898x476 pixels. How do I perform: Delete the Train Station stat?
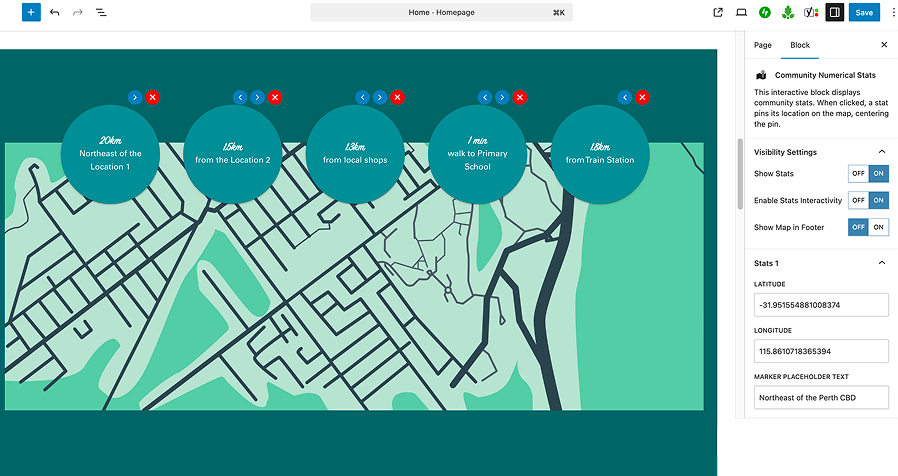642,97
